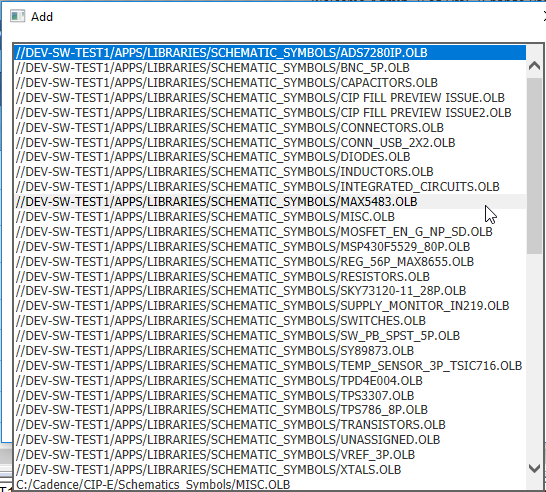Image resolution: width=546 pixels, height=492 pixels.
Task: Choose the SY89873.OLB library
Action: point(270,350)
